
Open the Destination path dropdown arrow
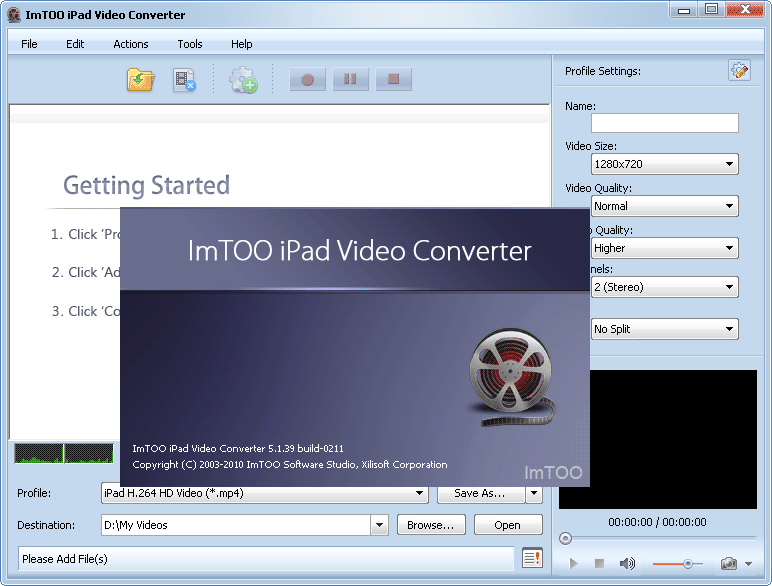pos(379,525)
